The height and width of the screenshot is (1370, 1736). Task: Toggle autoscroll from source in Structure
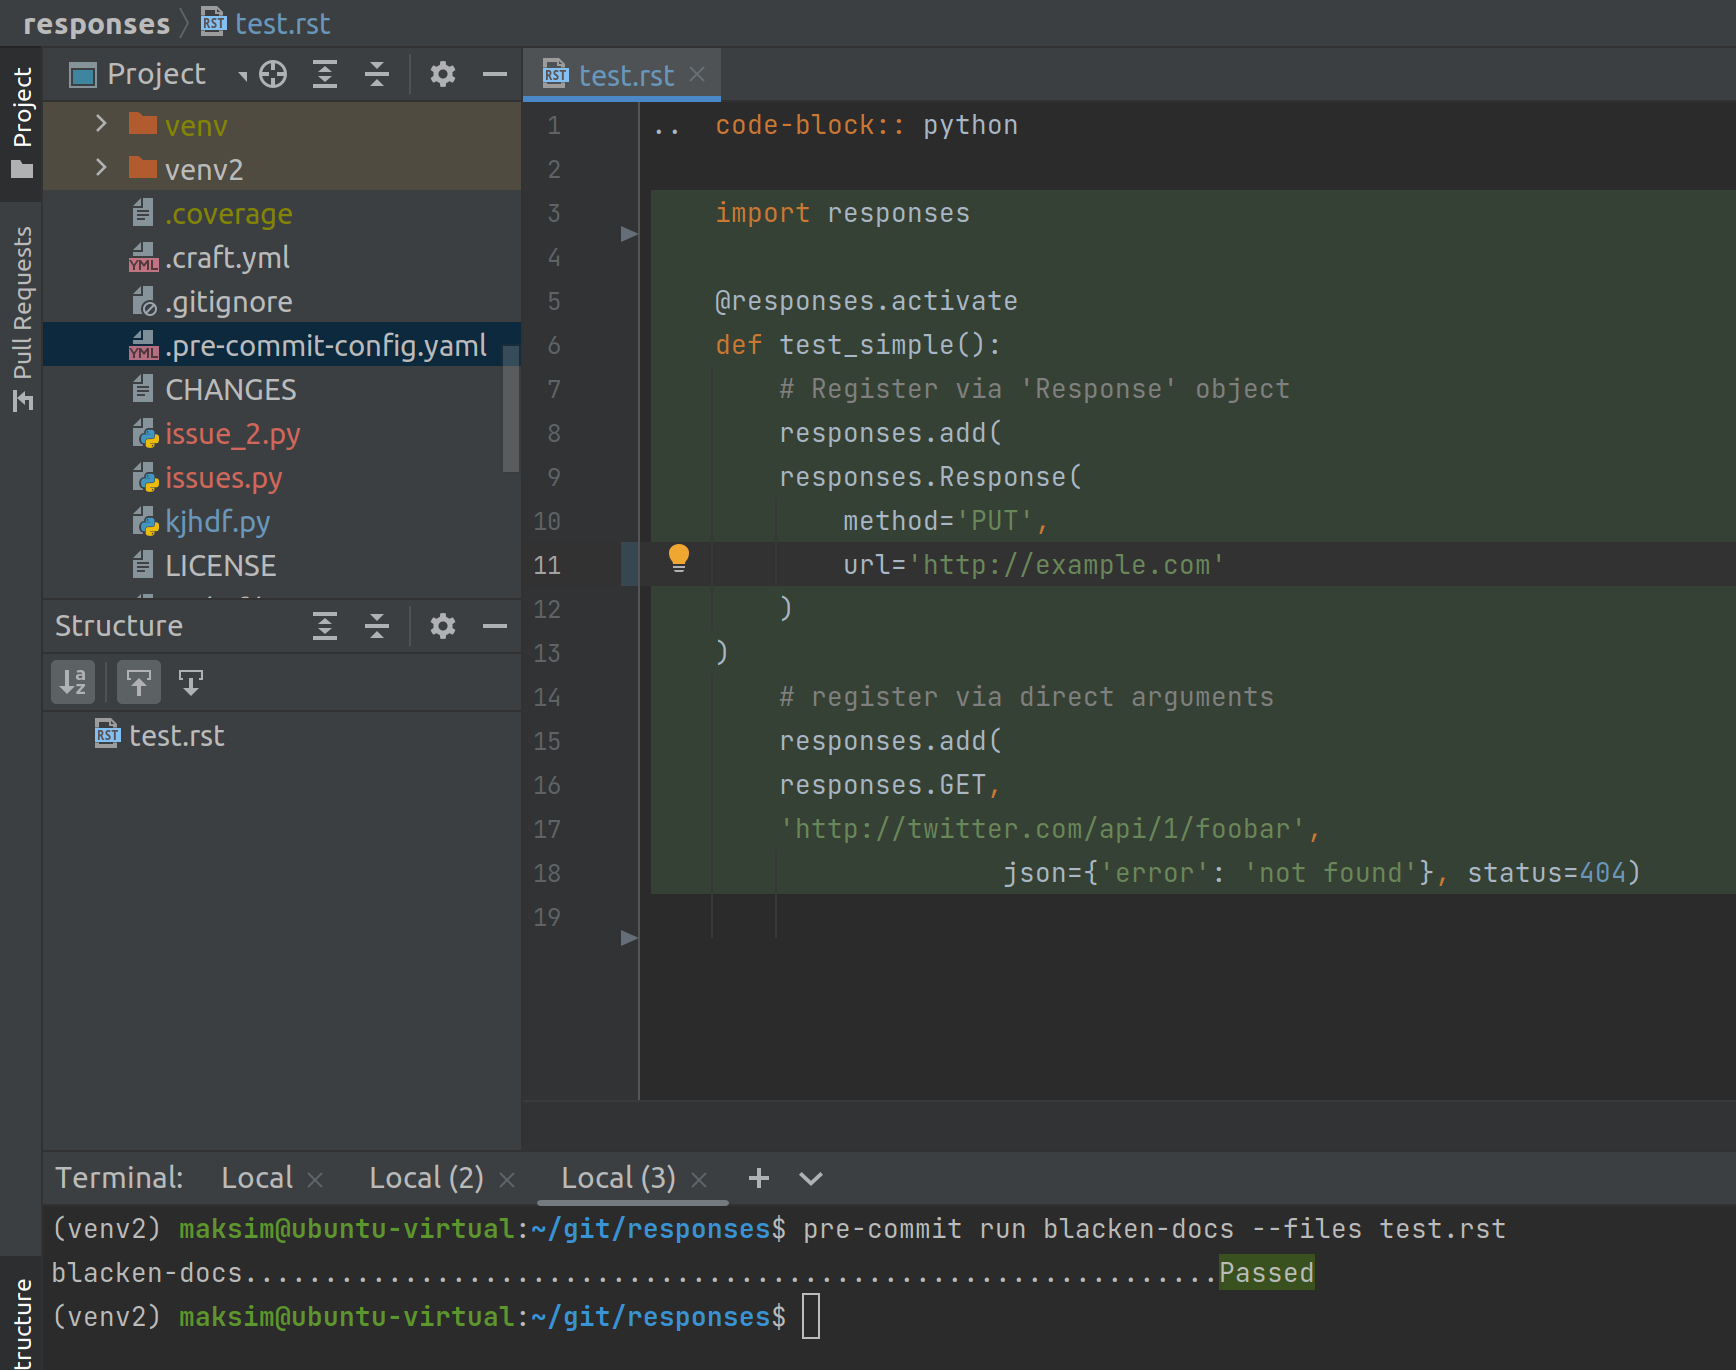[191, 683]
